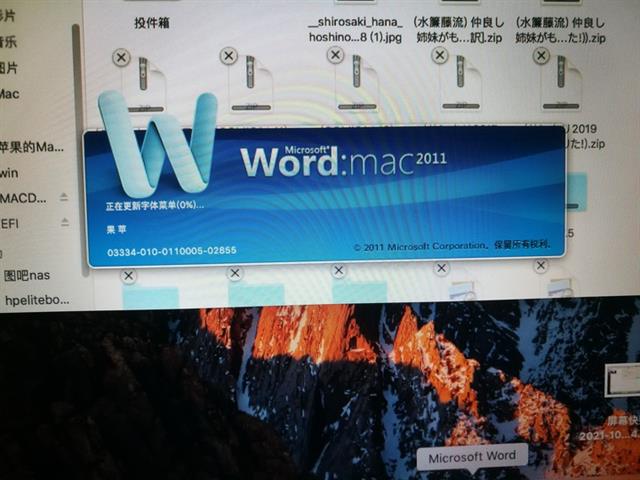Click product ID 03334-010-0110005-02855
640x480 pixels.
click(x=172, y=251)
